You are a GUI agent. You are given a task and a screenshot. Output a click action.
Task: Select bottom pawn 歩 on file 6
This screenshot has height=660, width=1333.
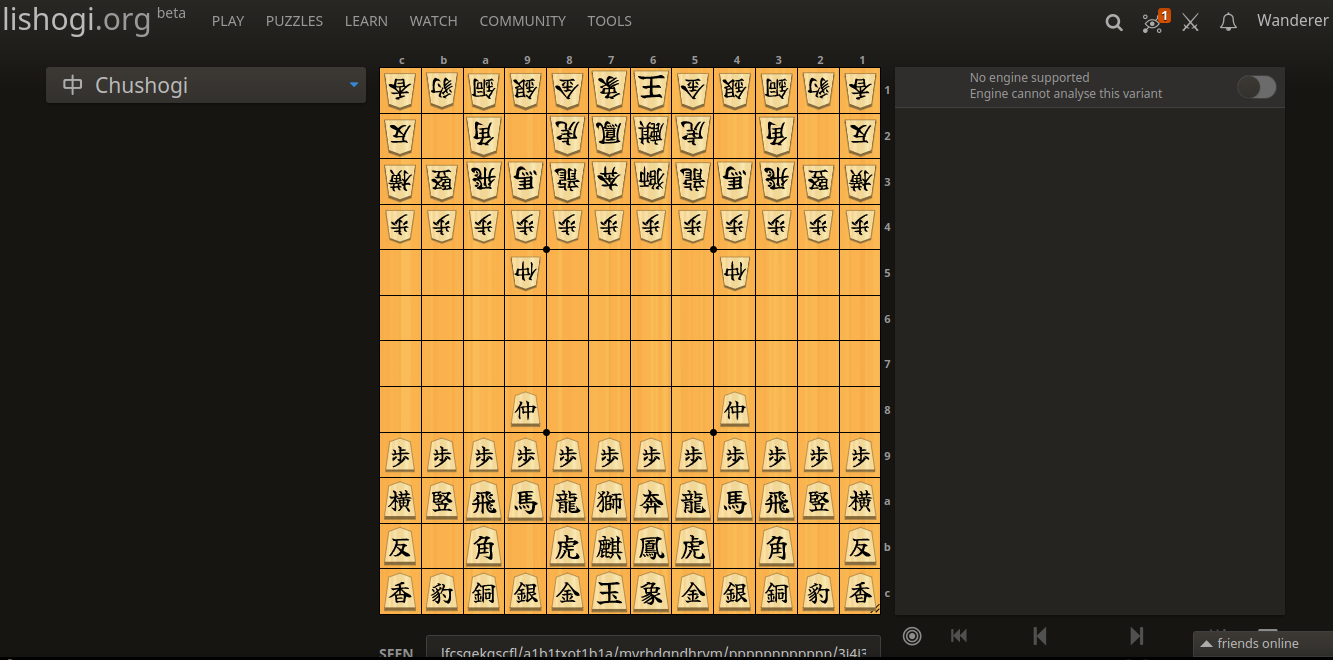[651, 456]
